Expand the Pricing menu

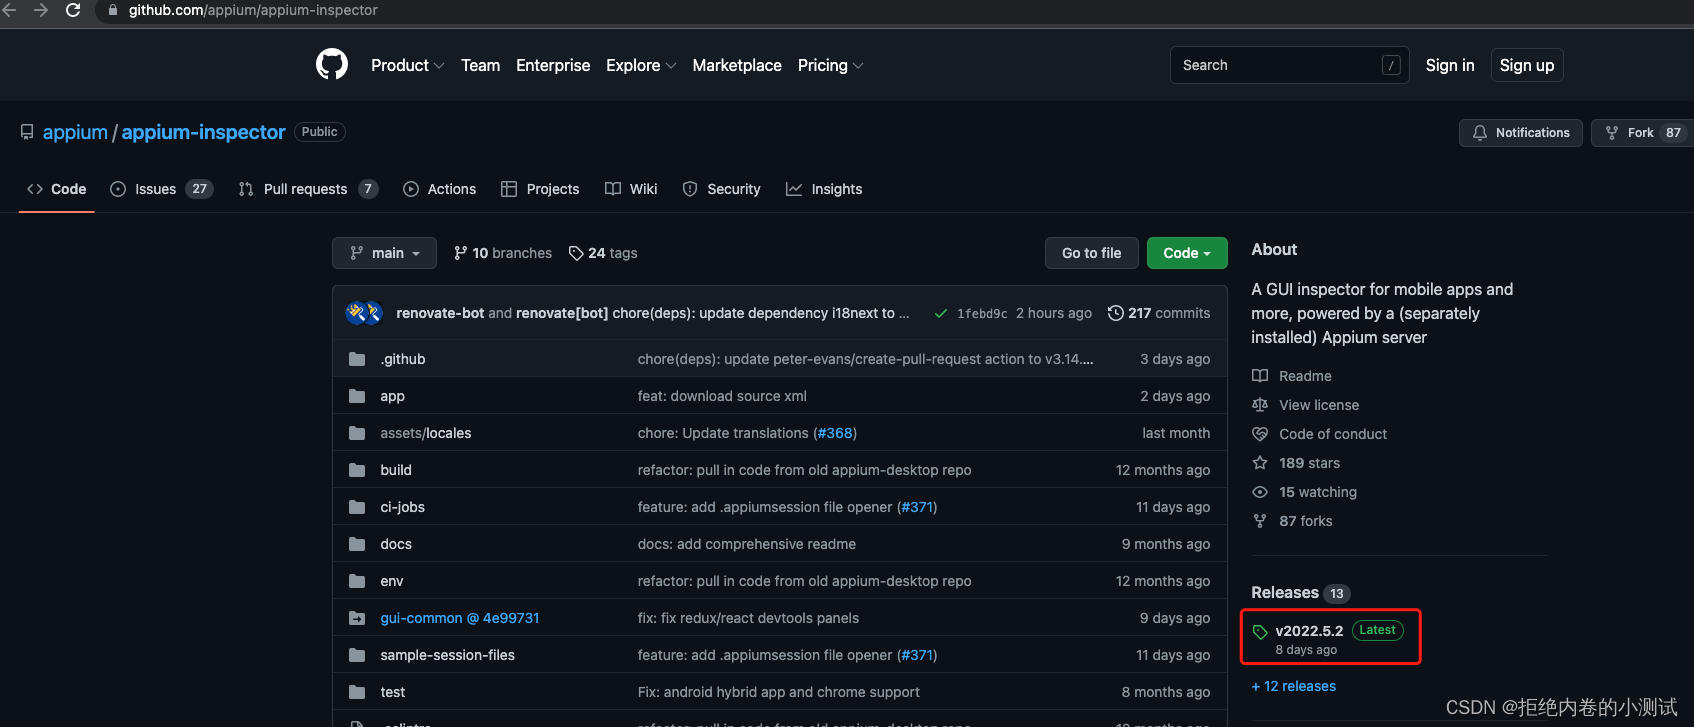(x=830, y=65)
